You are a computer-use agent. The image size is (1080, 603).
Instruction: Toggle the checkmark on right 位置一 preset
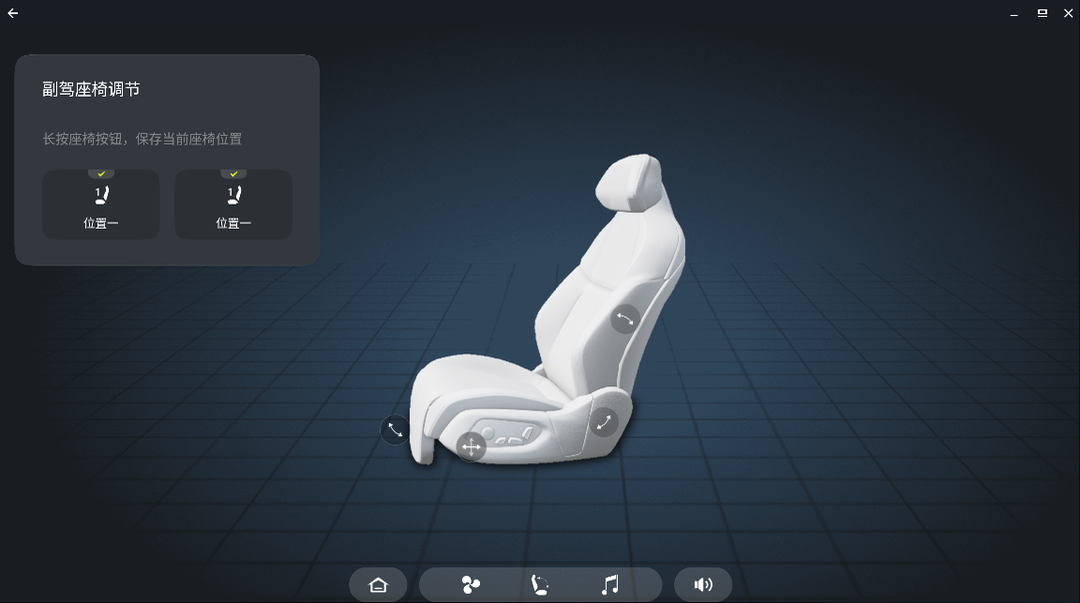click(x=234, y=174)
